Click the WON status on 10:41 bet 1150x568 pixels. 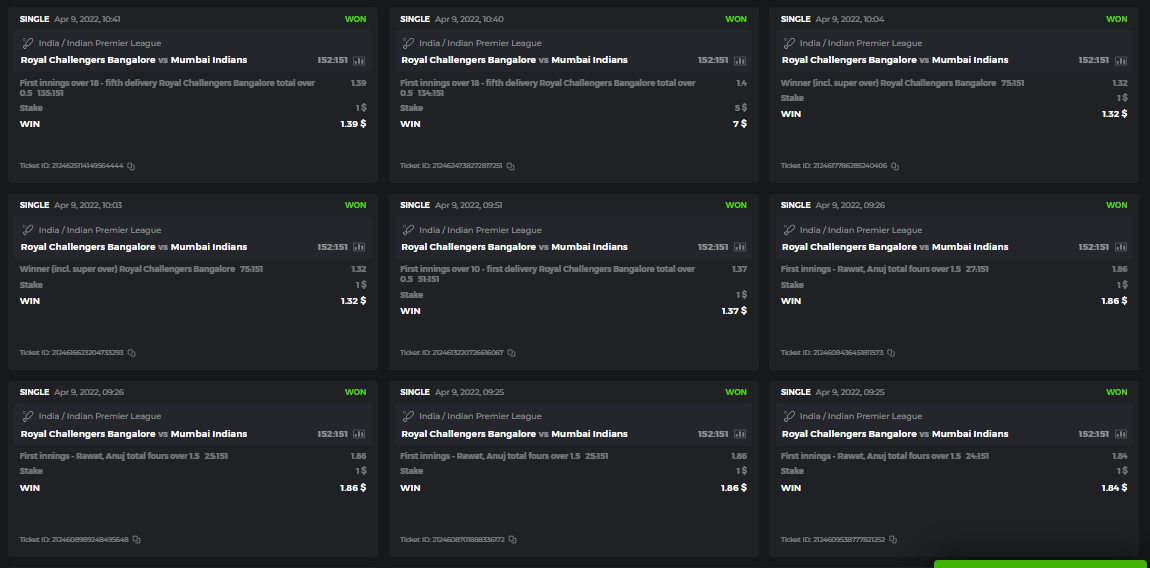(356, 19)
